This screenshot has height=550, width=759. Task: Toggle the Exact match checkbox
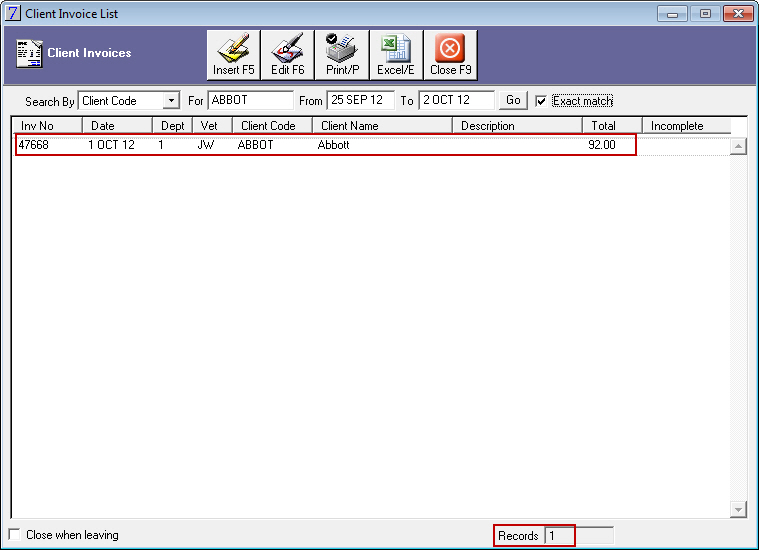(541, 101)
